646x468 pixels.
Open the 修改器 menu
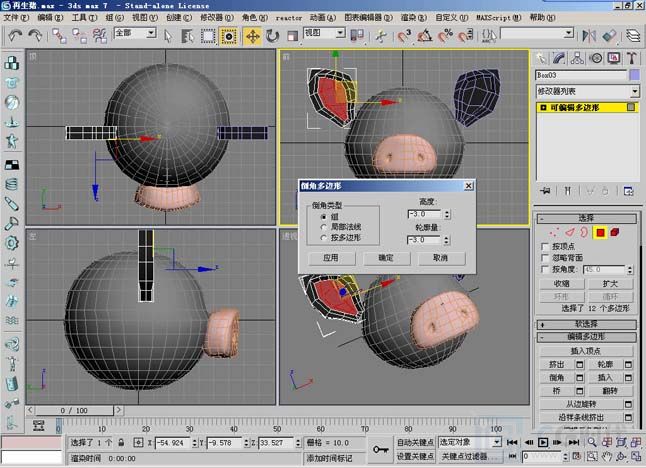pyautogui.click(x=217, y=18)
